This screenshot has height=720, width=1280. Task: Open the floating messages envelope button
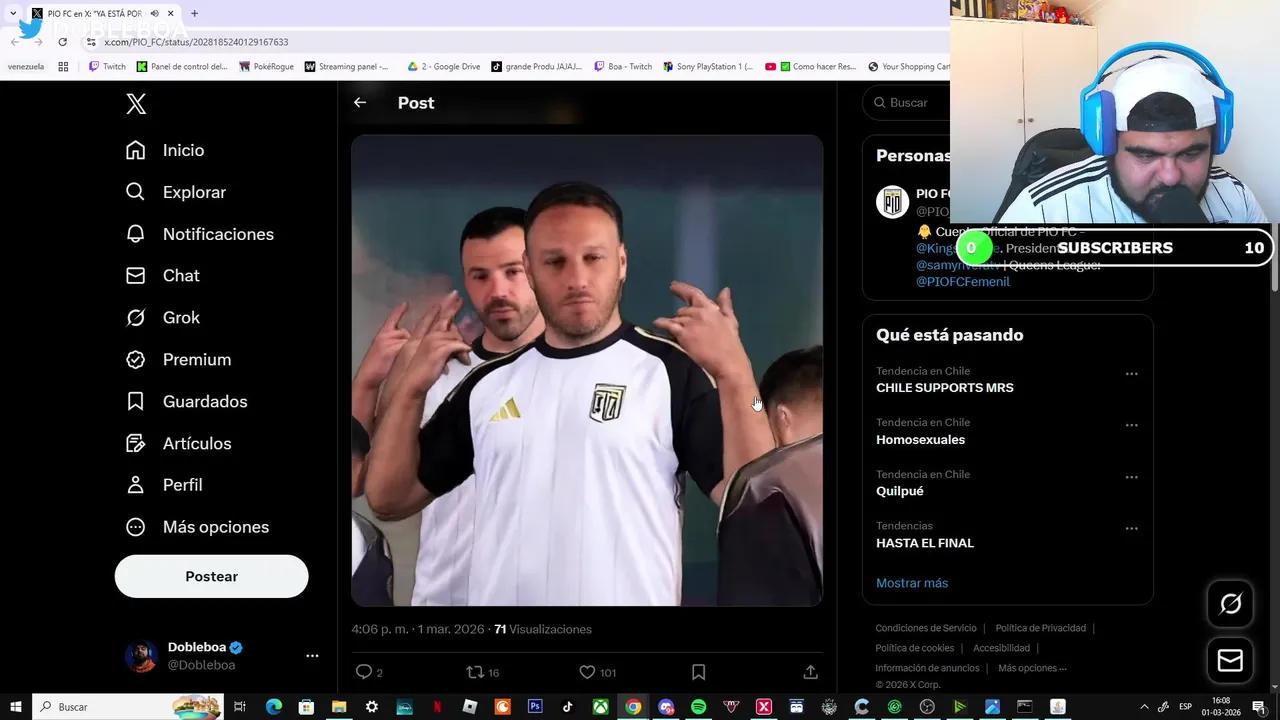pos(1230,660)
